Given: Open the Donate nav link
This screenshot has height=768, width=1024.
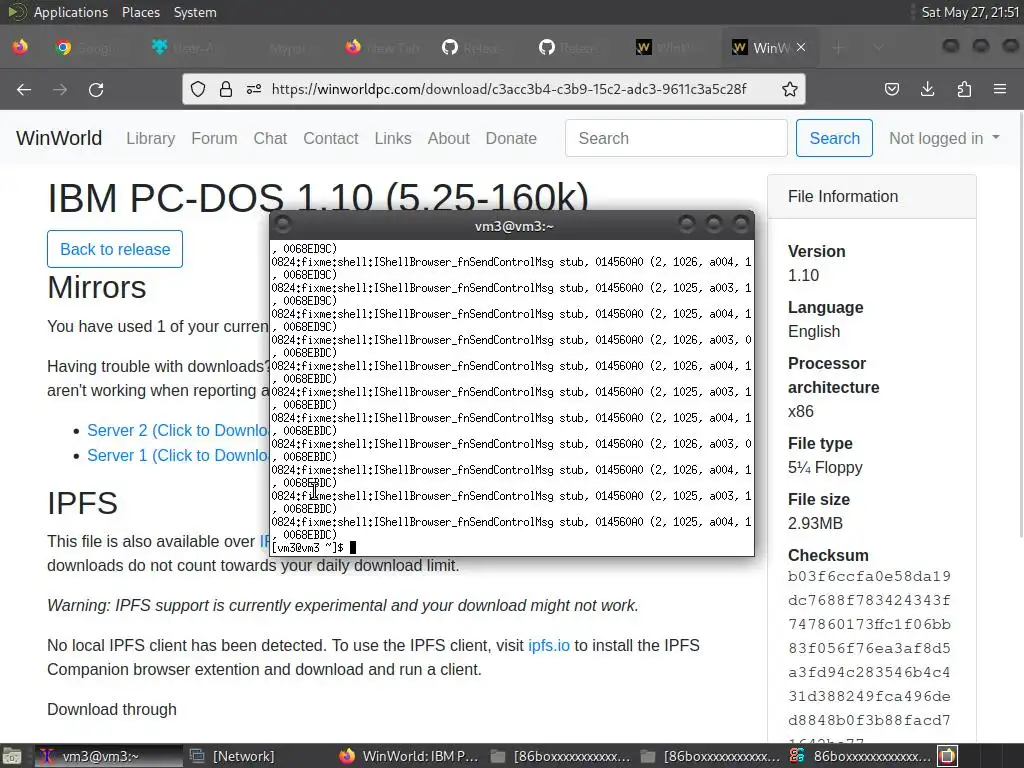Looking at the screenshot, I should (x=511, y=138).
